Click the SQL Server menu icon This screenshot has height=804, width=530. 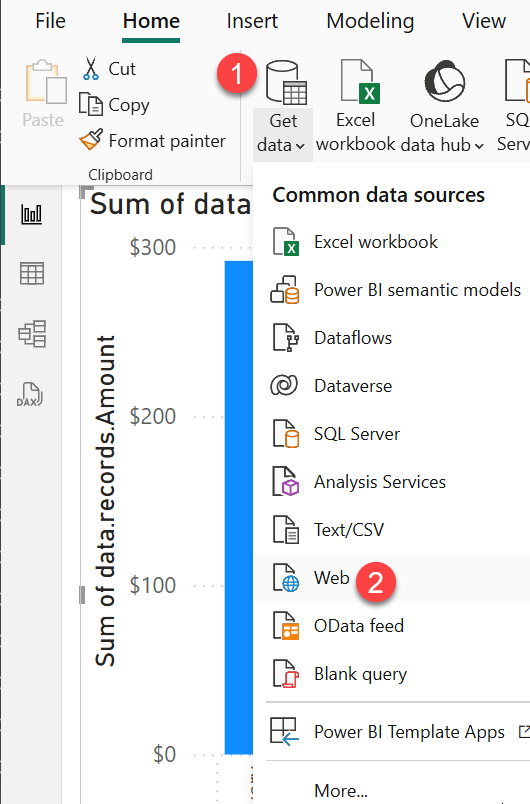(285, 434)
